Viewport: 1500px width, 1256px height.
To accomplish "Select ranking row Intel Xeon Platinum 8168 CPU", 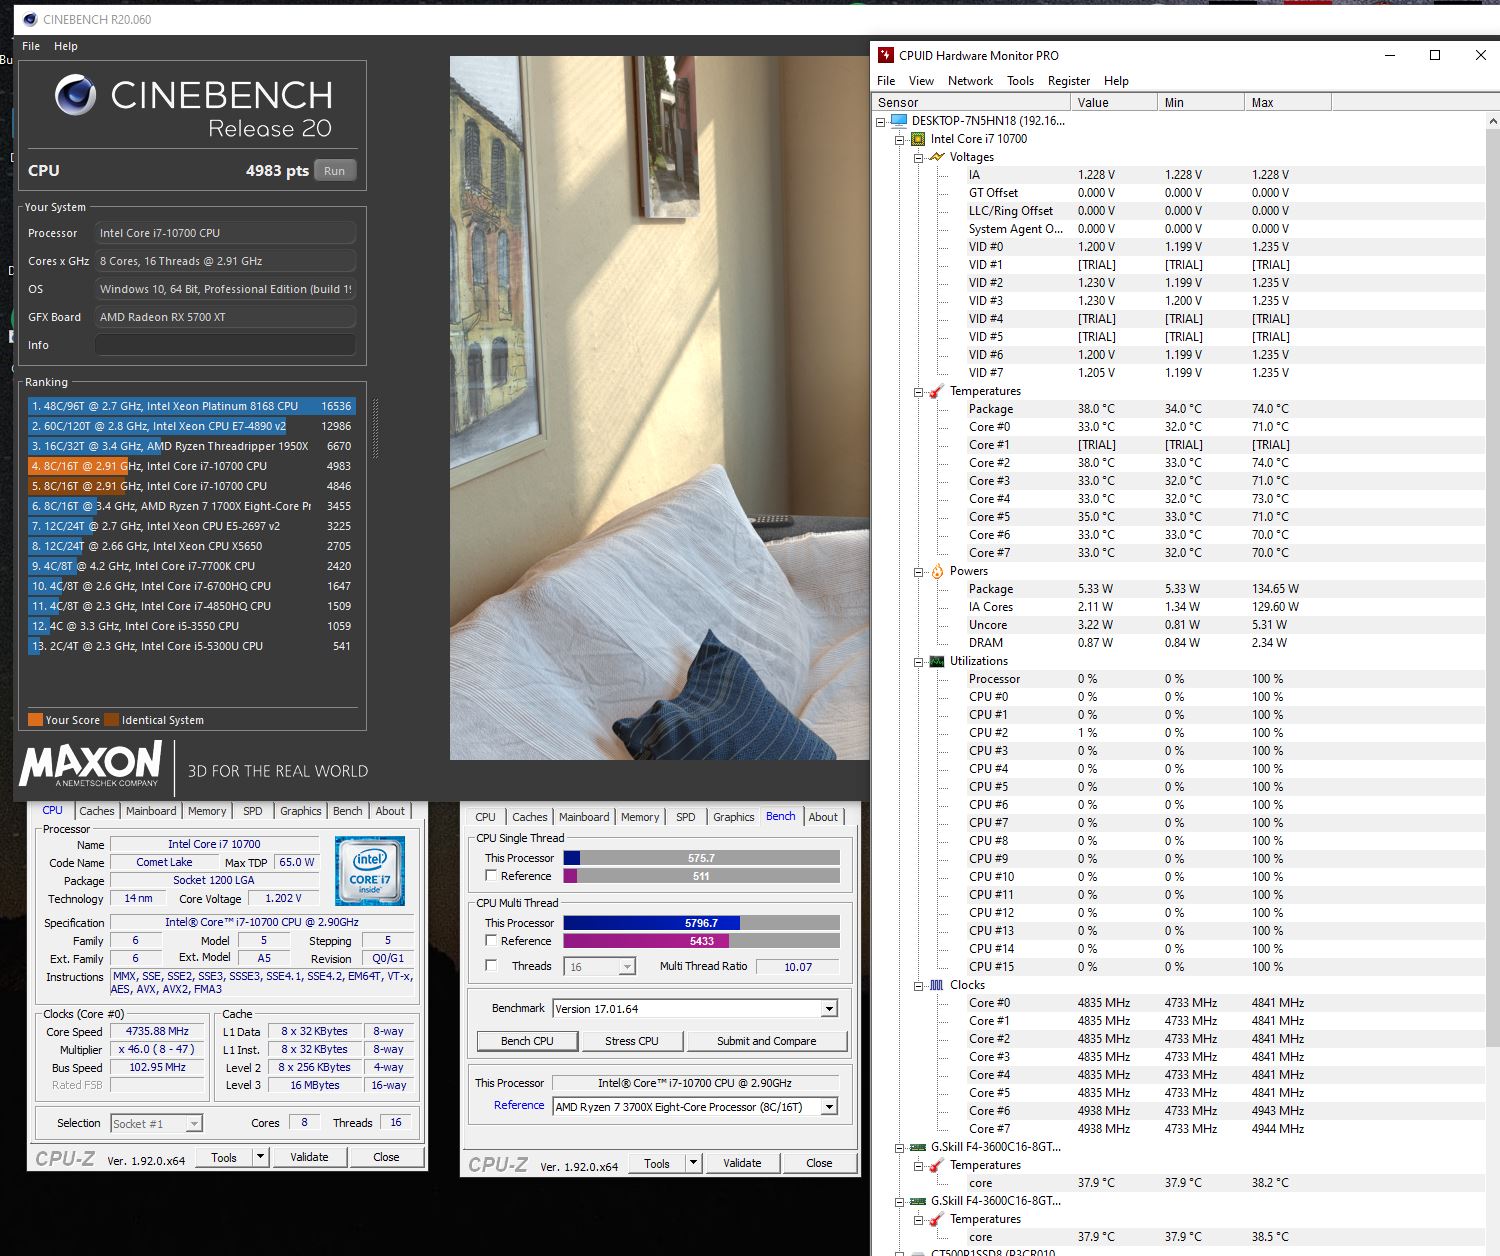I will 191,406.
